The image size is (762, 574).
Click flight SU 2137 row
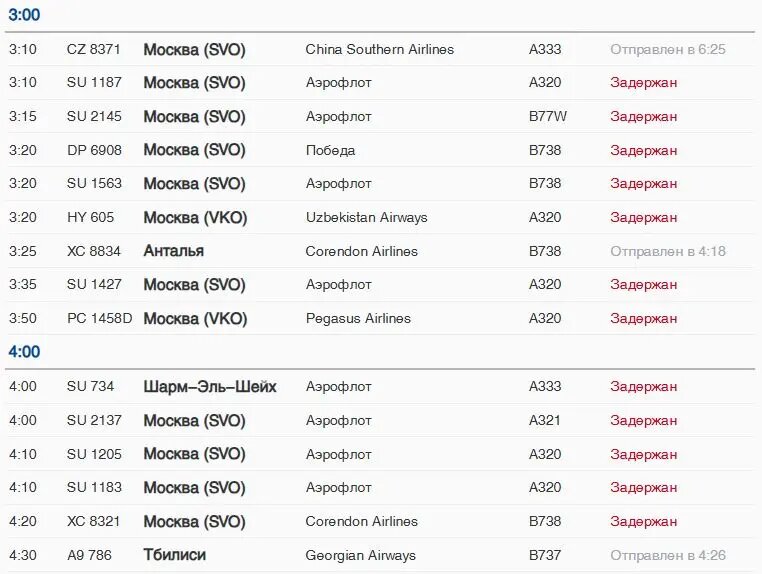click(x=94, y=421)
